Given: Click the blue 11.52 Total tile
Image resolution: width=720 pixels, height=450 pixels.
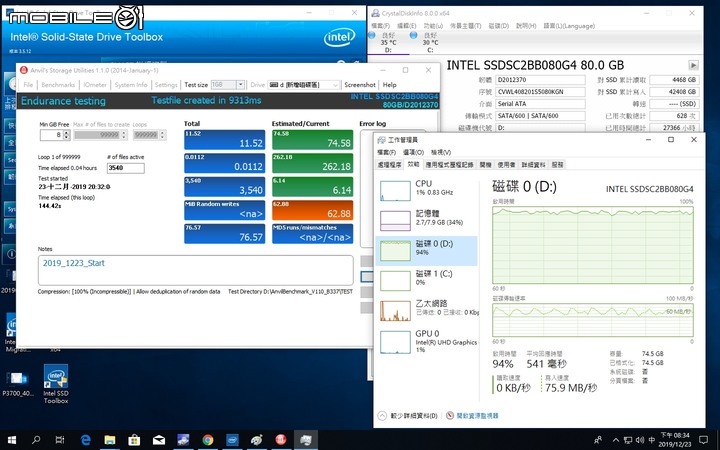Looking at the screenshot, I should [225, 140].
